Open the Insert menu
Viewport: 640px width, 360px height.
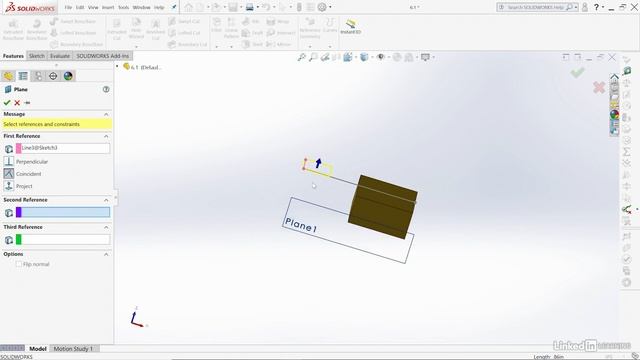[108, 7]
